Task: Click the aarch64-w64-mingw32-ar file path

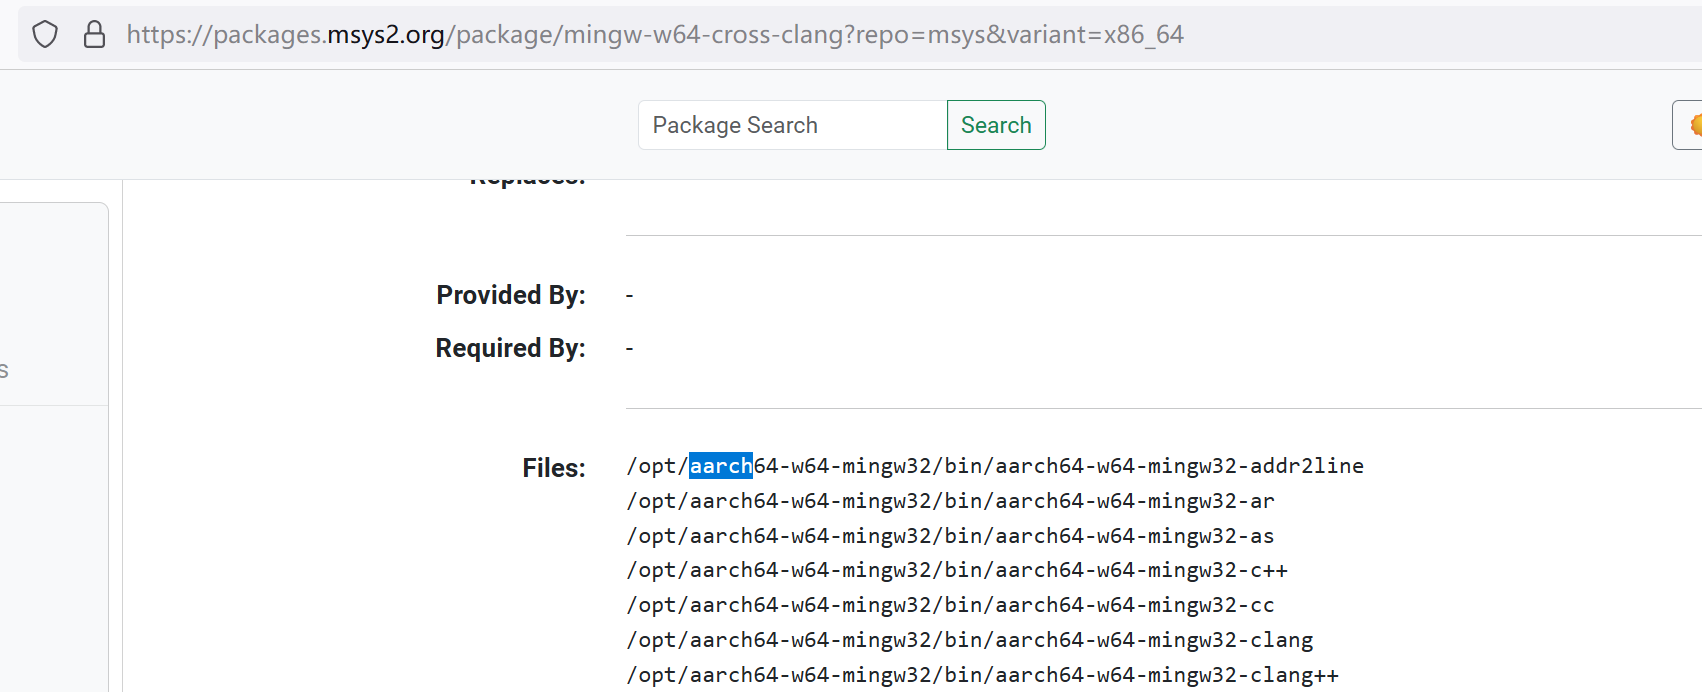Action: [950, 501]
